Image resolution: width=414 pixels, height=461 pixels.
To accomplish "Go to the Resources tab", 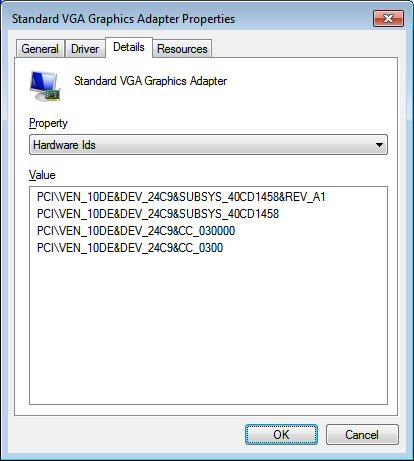I will (x=182, y=49).
